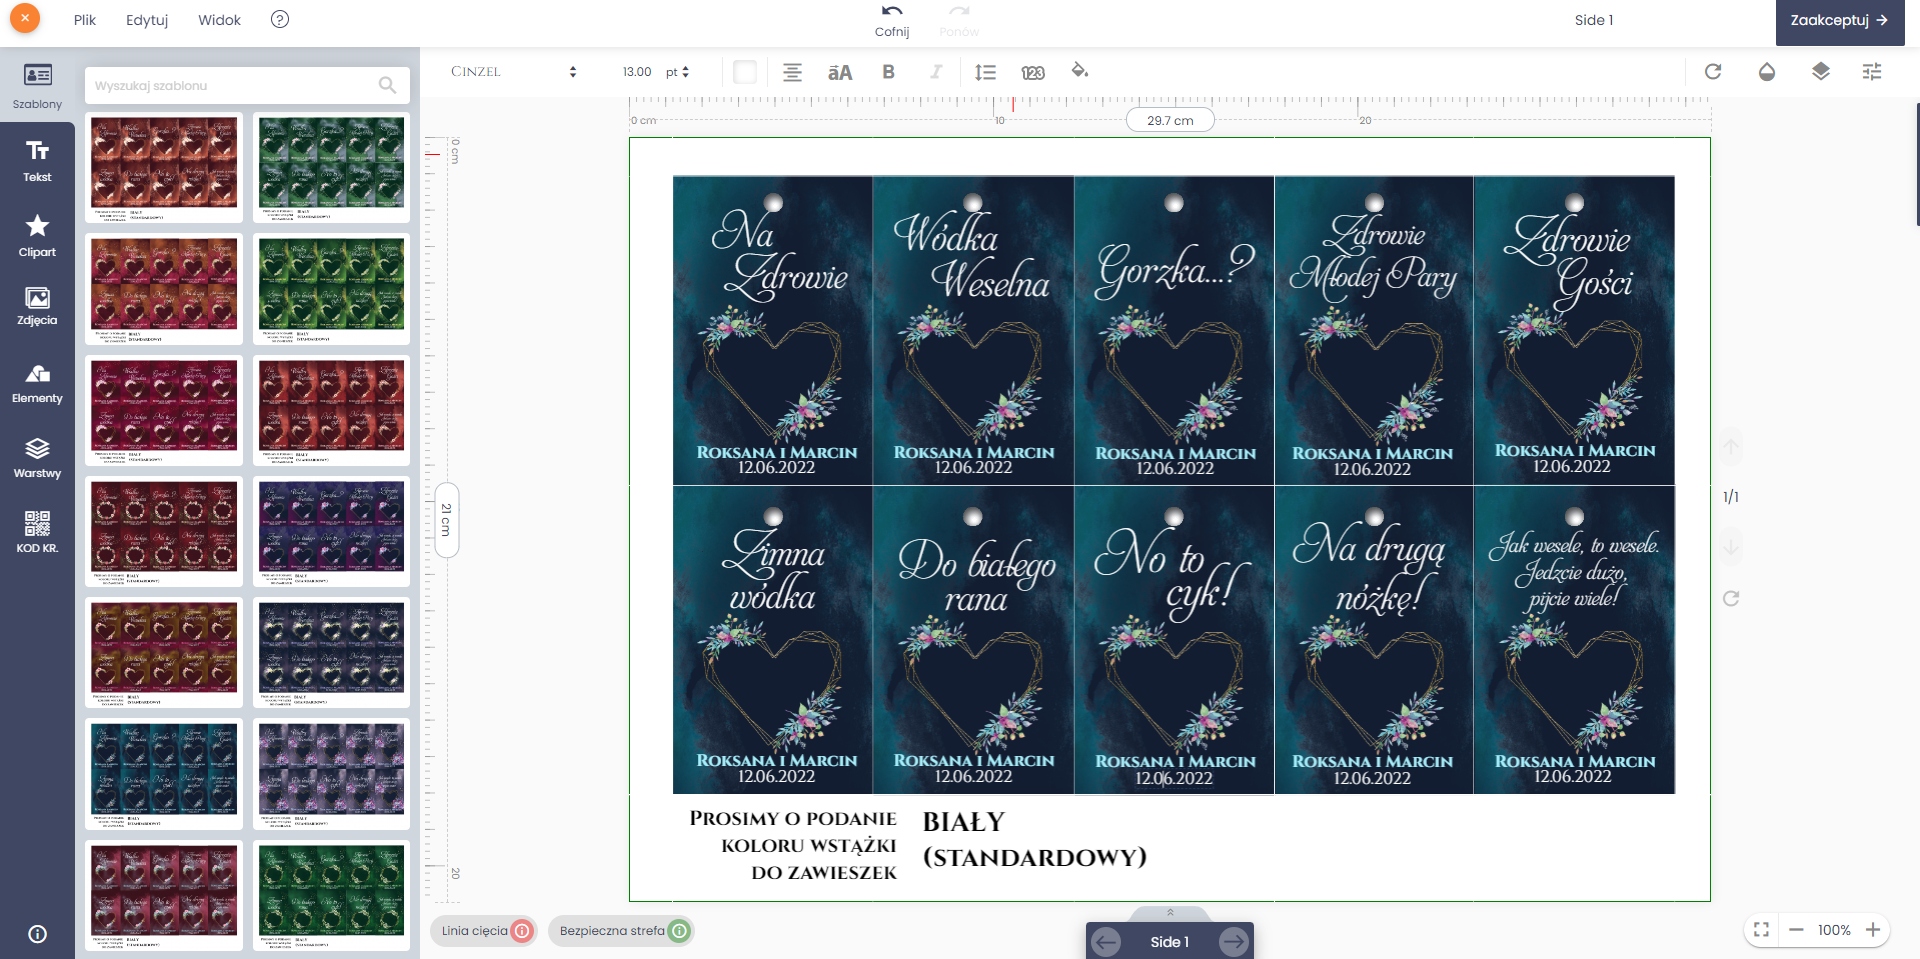Open the numbering 123 tool
Image resolution: width=1920 pixels, height=959 pixels.
coord(1033,72)
